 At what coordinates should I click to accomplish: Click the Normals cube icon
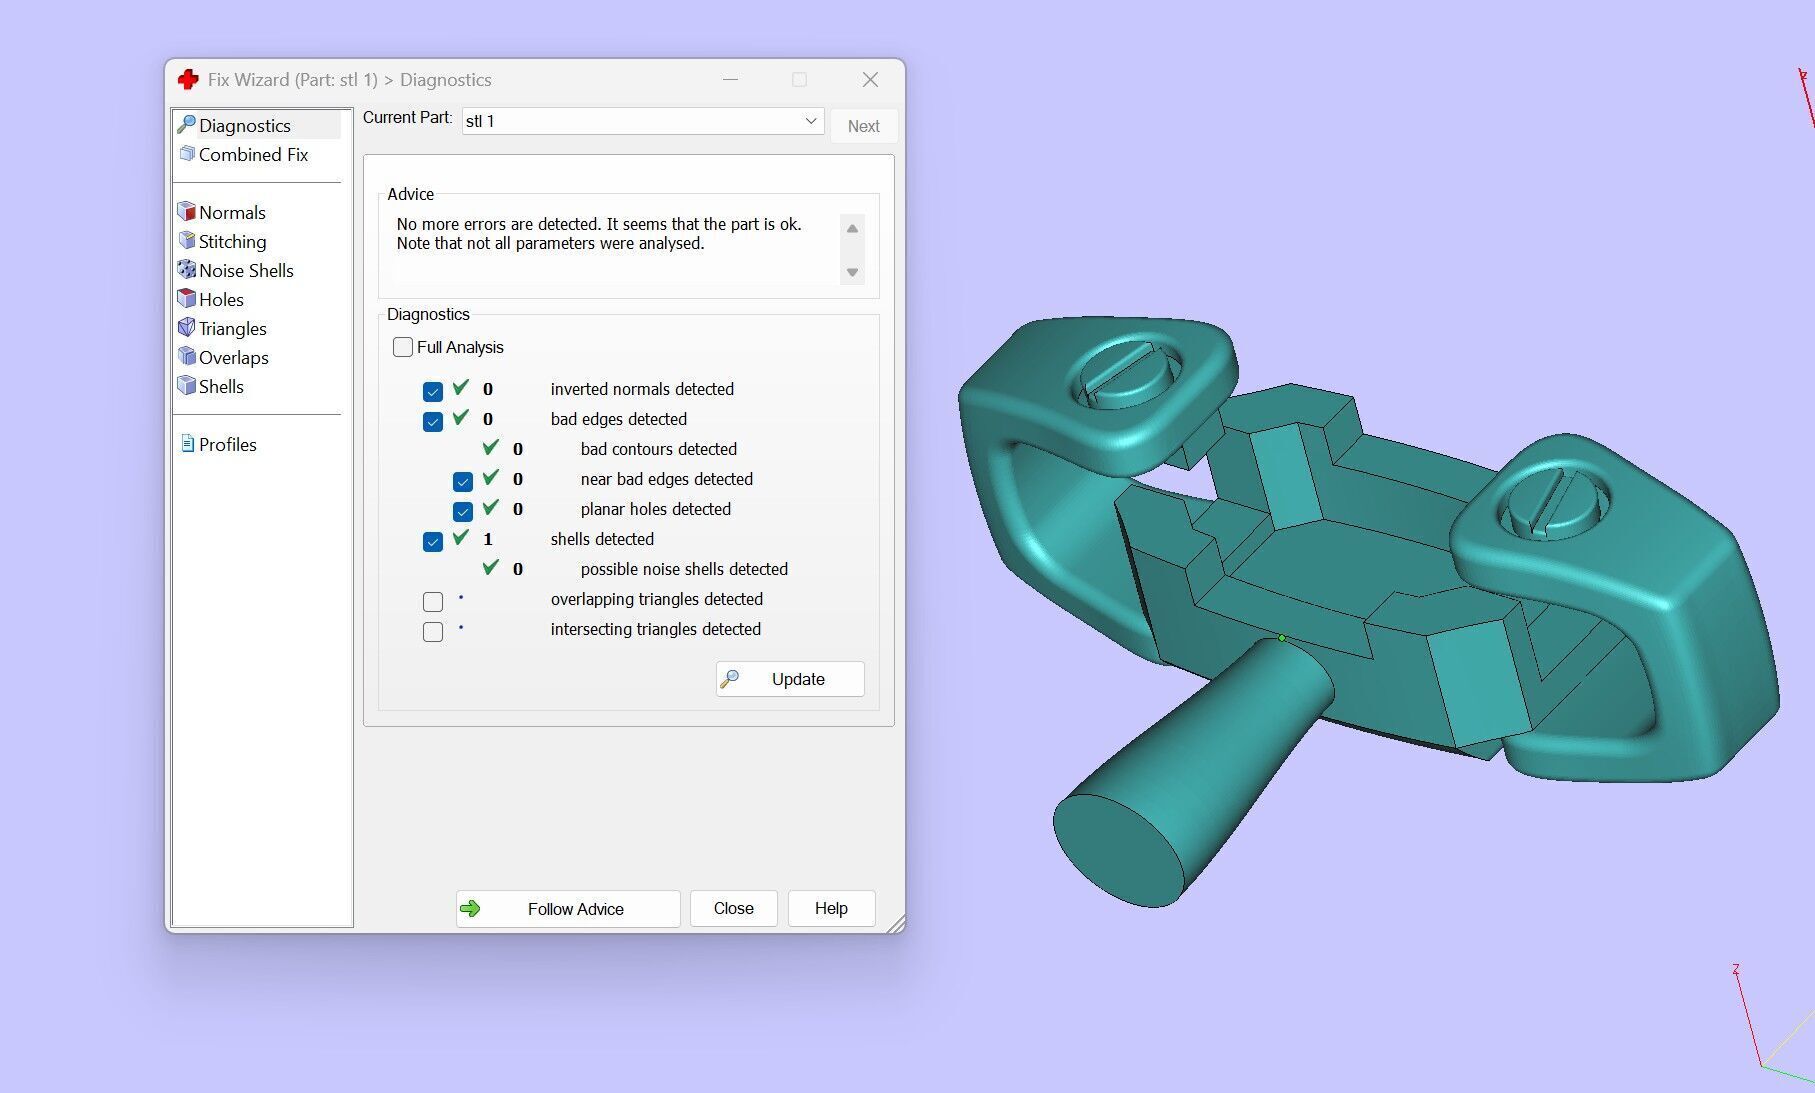click(x=187, y=212)
